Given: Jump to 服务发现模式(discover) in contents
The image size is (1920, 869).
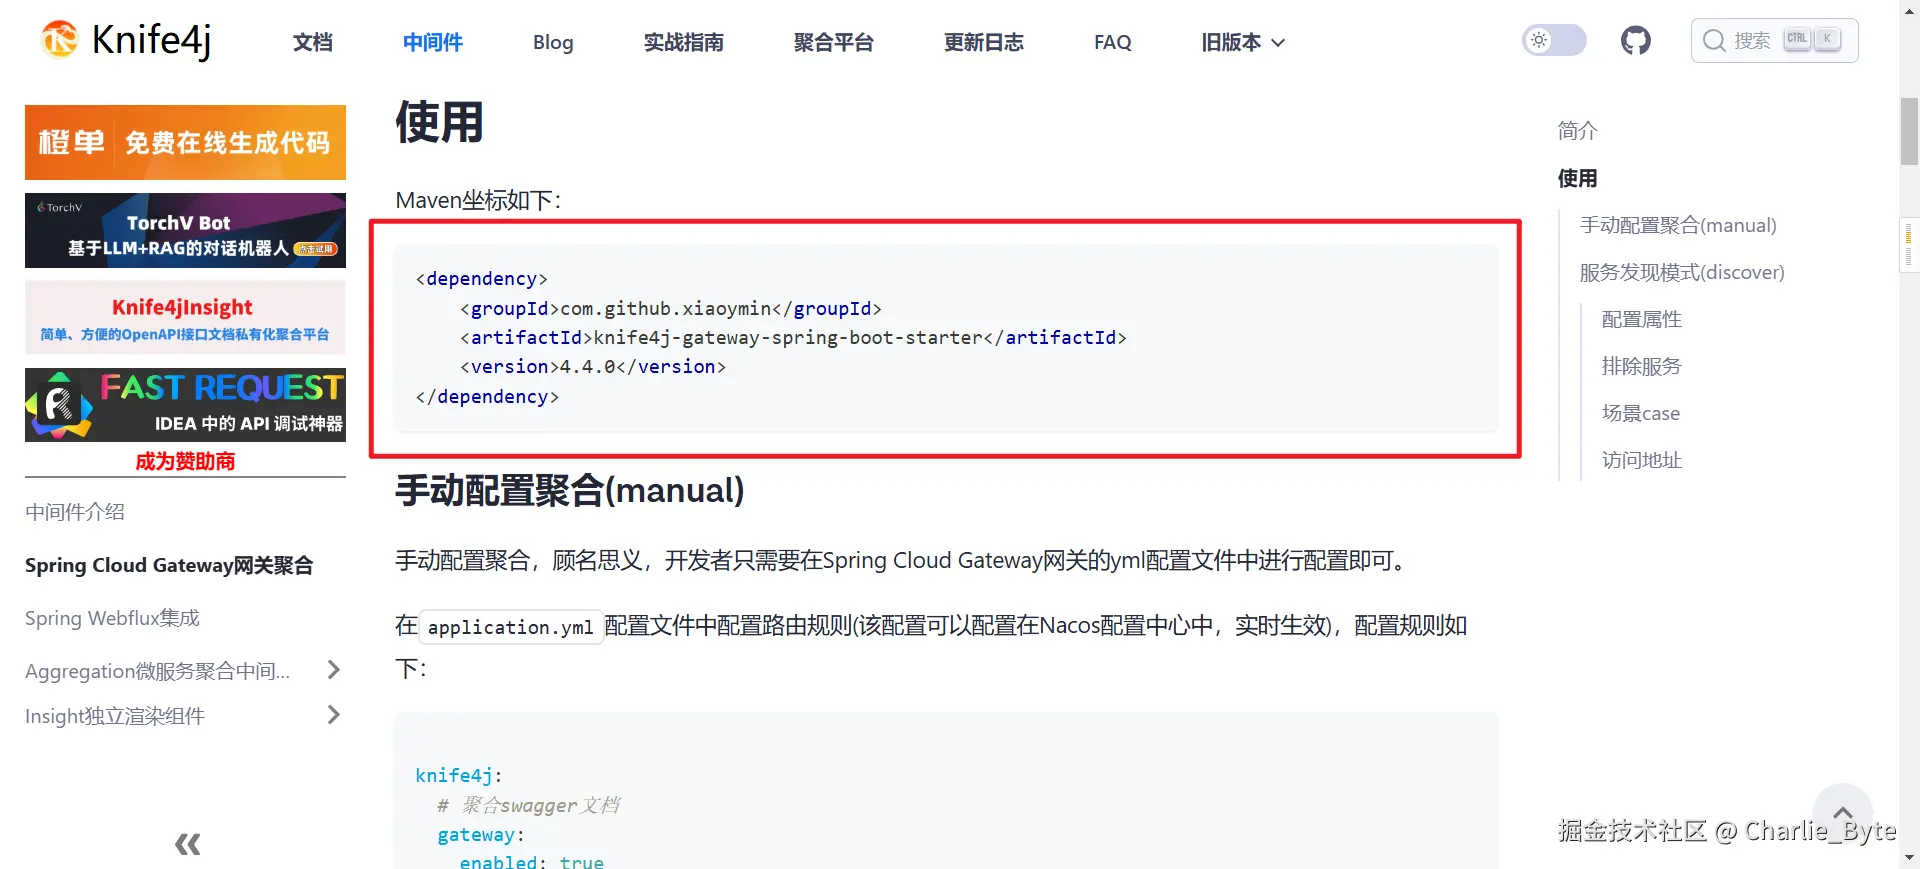Looking at the screenshot, I should [x=1682, y=272].
